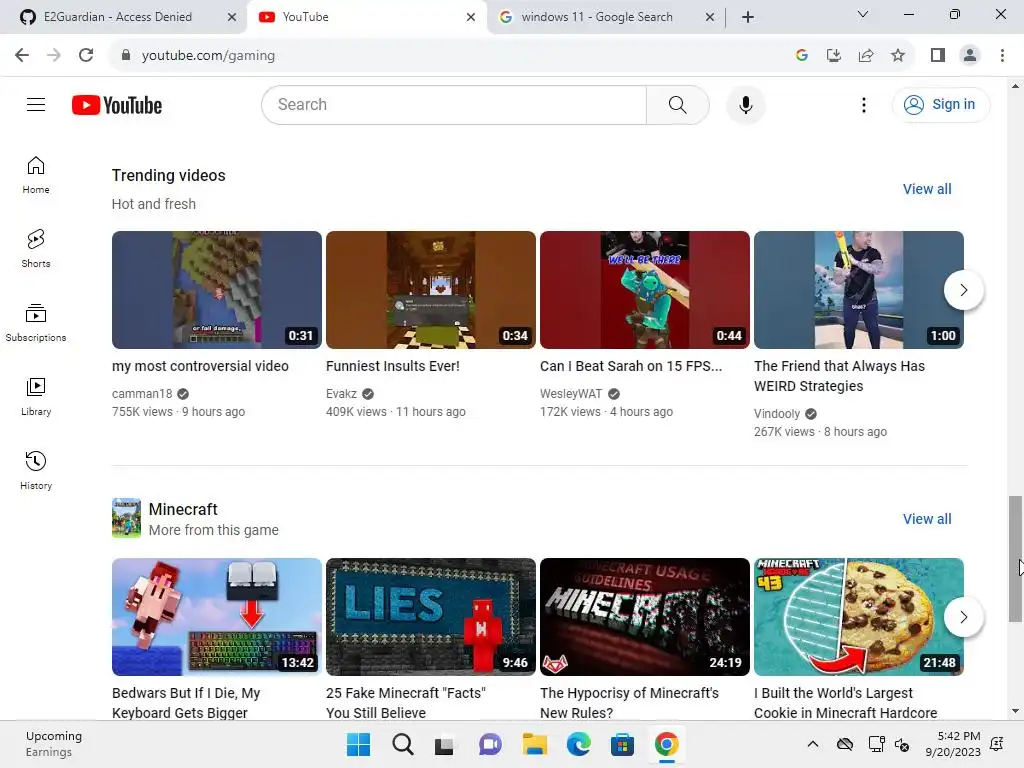Open Hypocrisy of Minecraft's Rules thumbnail
The width and height of the screenshot is (1024, 768).
tap(645, 616)
